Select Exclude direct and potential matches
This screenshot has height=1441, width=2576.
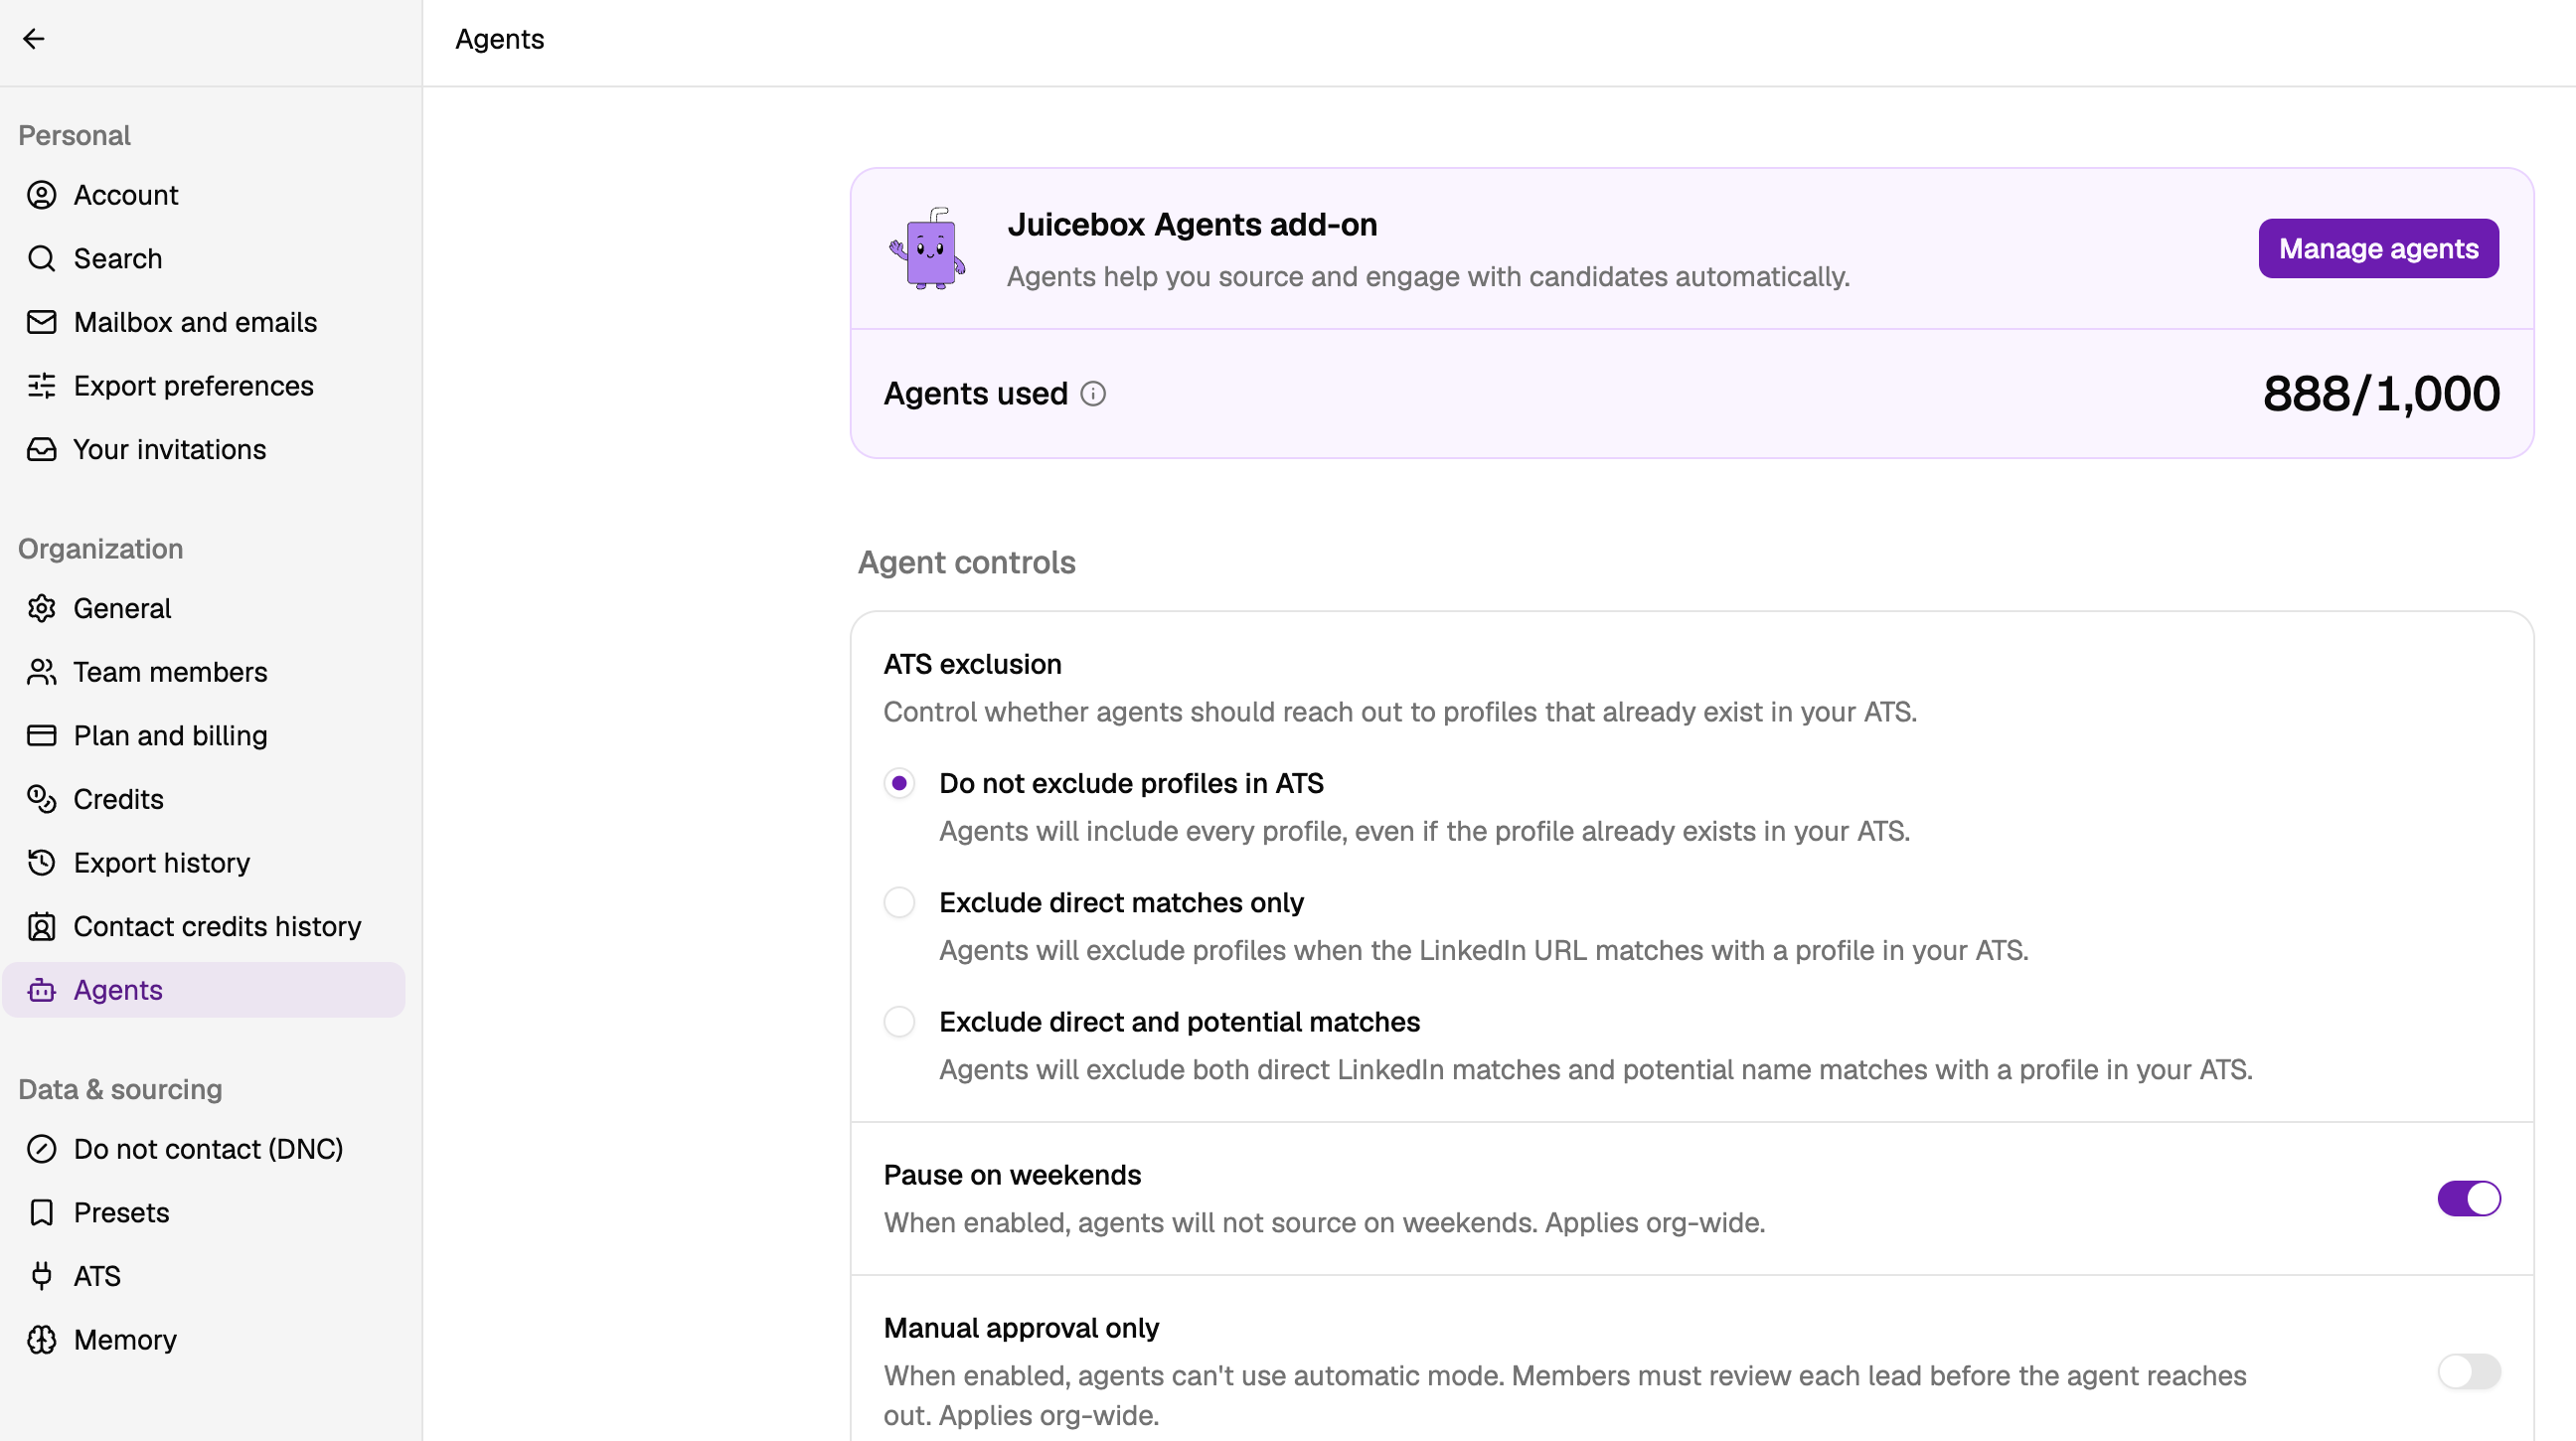pyautogui.click(x=899, y=1022)
